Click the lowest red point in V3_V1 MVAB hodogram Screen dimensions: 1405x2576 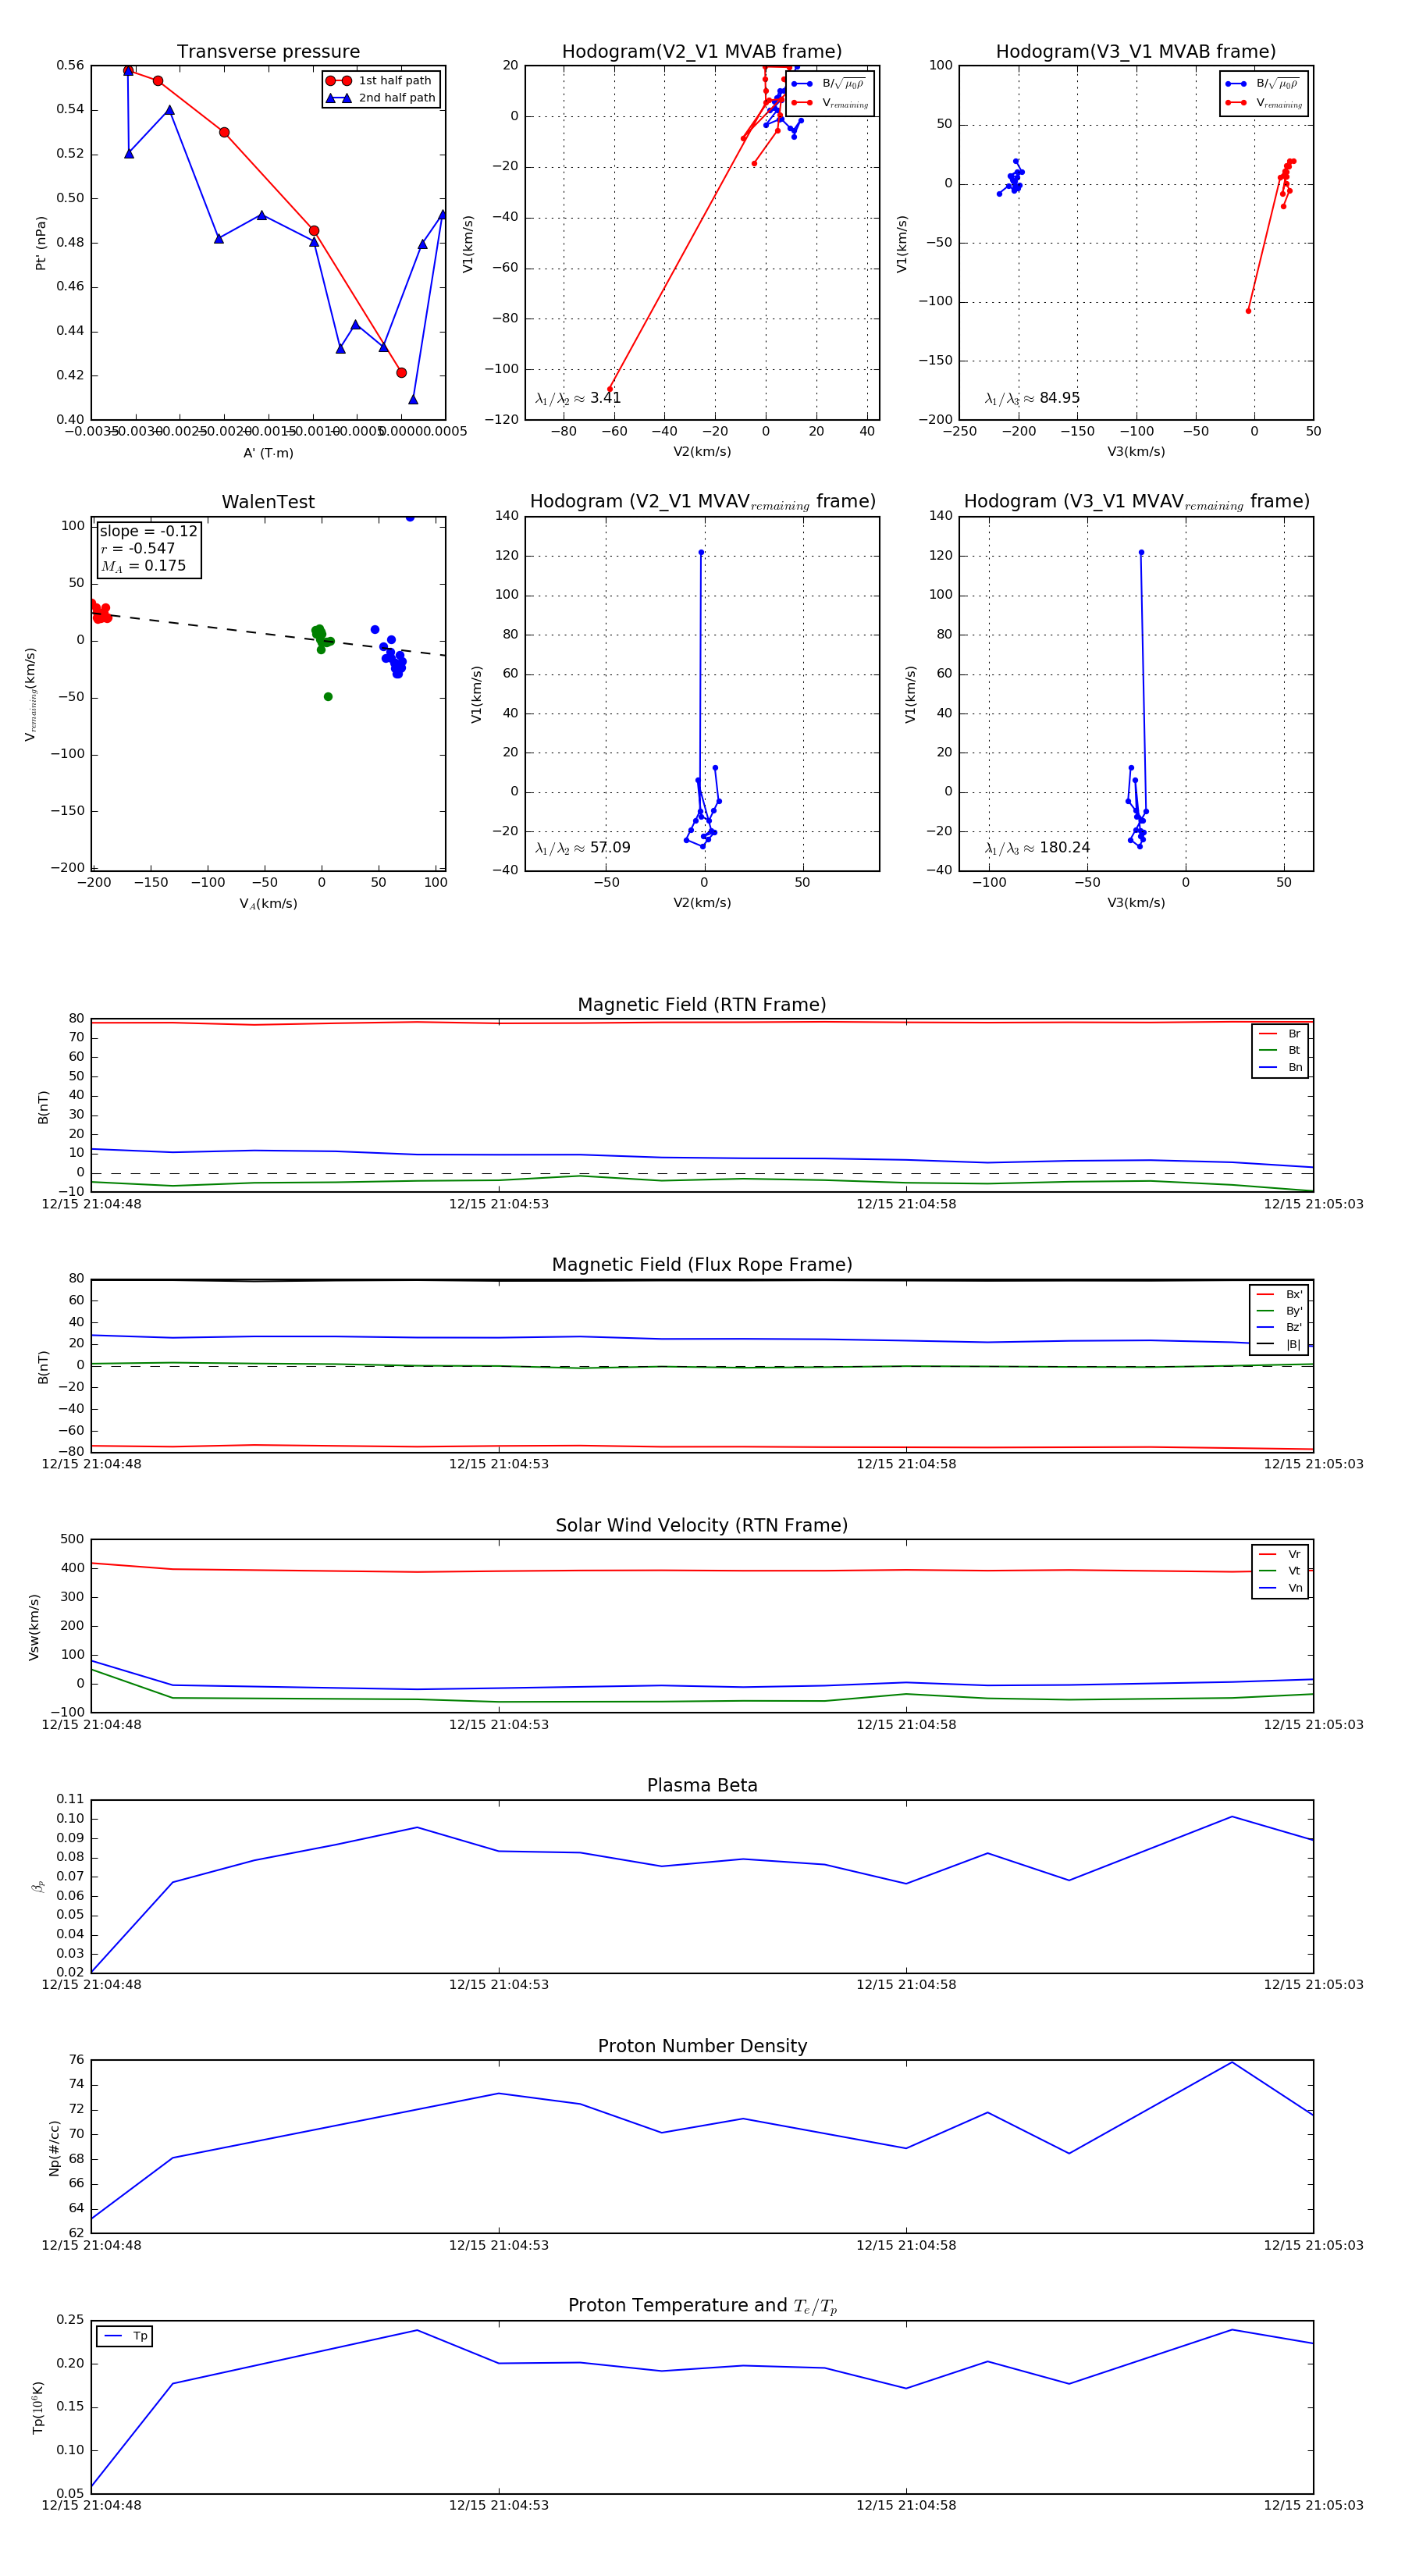[x=1248, y=311]
